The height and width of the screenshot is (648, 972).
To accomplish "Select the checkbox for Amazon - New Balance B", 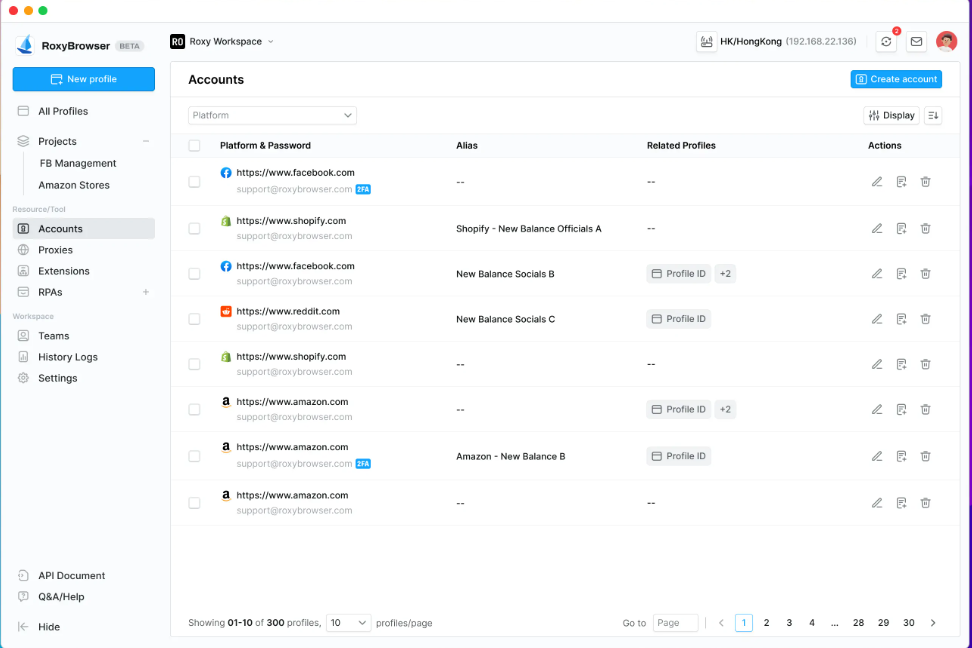I will click(194, 456).
